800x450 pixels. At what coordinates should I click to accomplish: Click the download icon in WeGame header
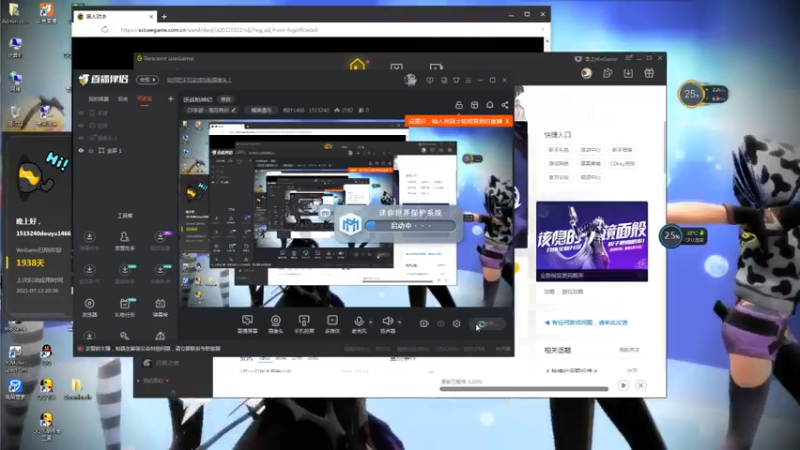628,73
